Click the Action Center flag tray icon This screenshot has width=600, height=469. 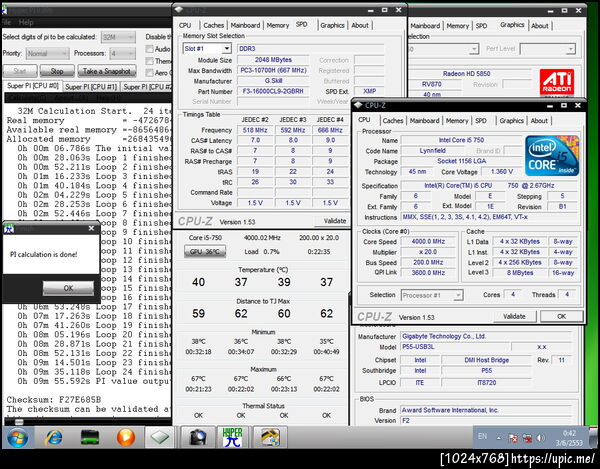513,438
